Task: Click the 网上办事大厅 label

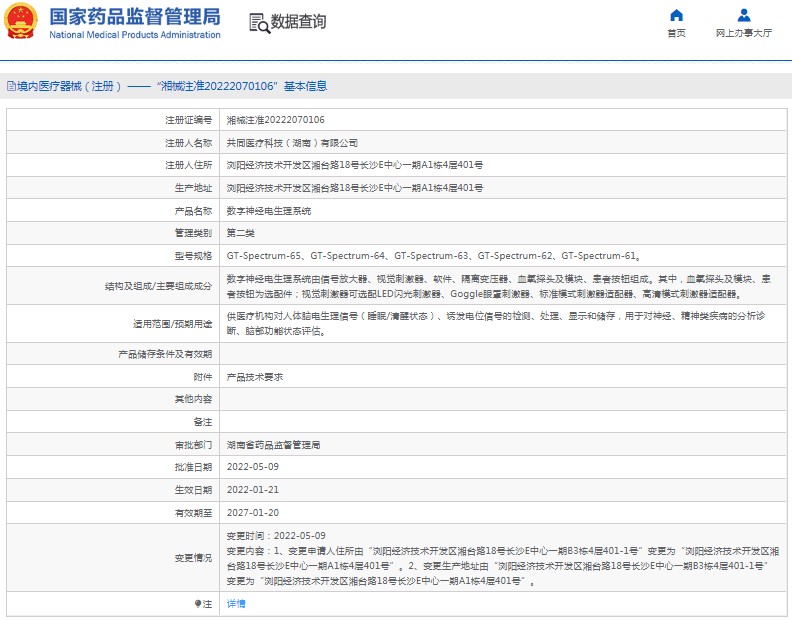Action: pos(744,33)
